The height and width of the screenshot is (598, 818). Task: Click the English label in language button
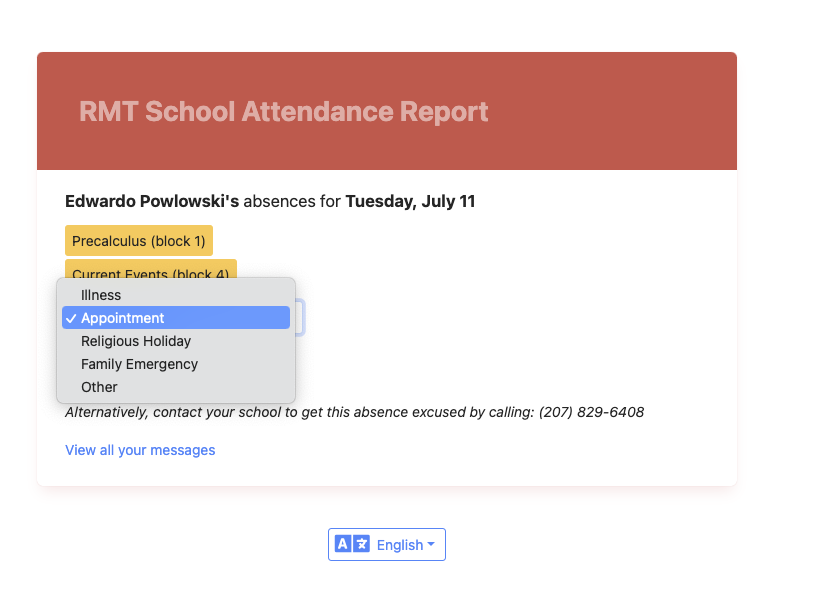click(x=400, y=543)
